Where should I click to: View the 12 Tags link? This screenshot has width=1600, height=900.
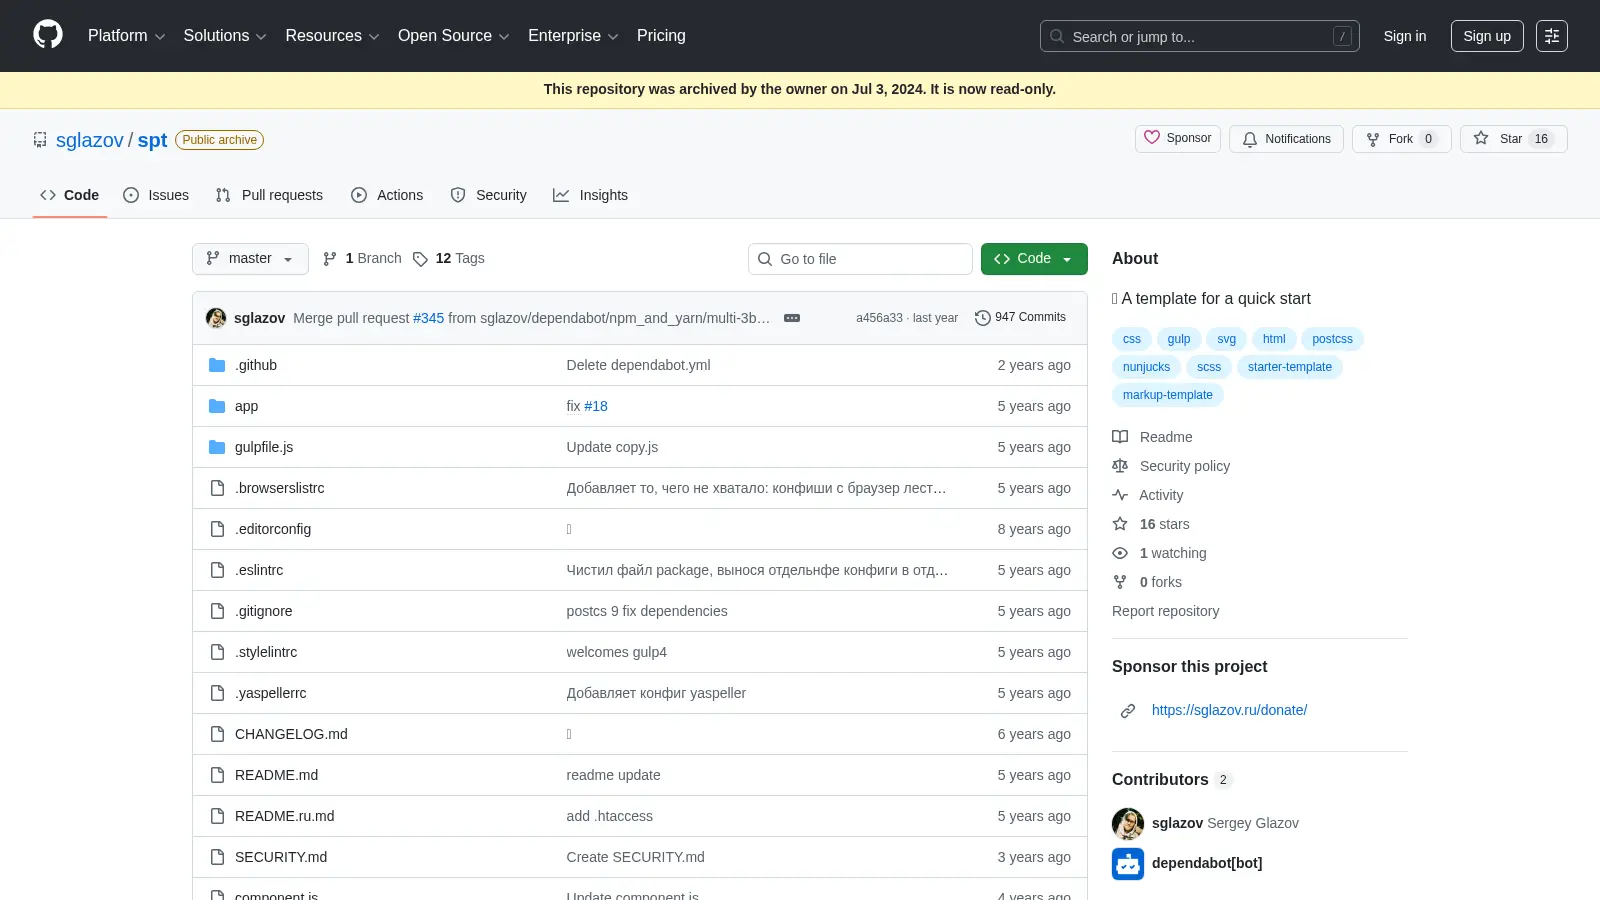point(449,258)
